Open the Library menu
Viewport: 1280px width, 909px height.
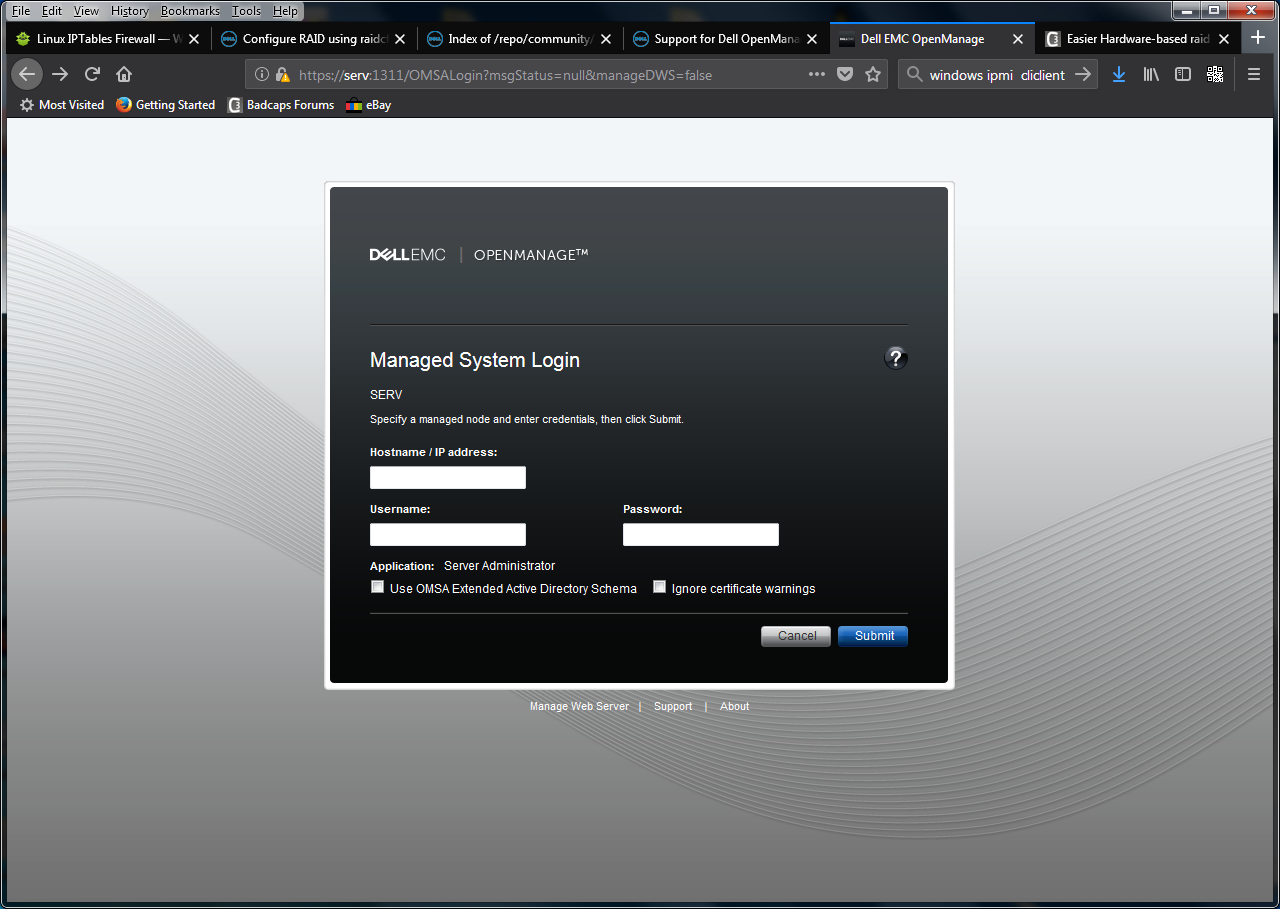point(1151,74)
